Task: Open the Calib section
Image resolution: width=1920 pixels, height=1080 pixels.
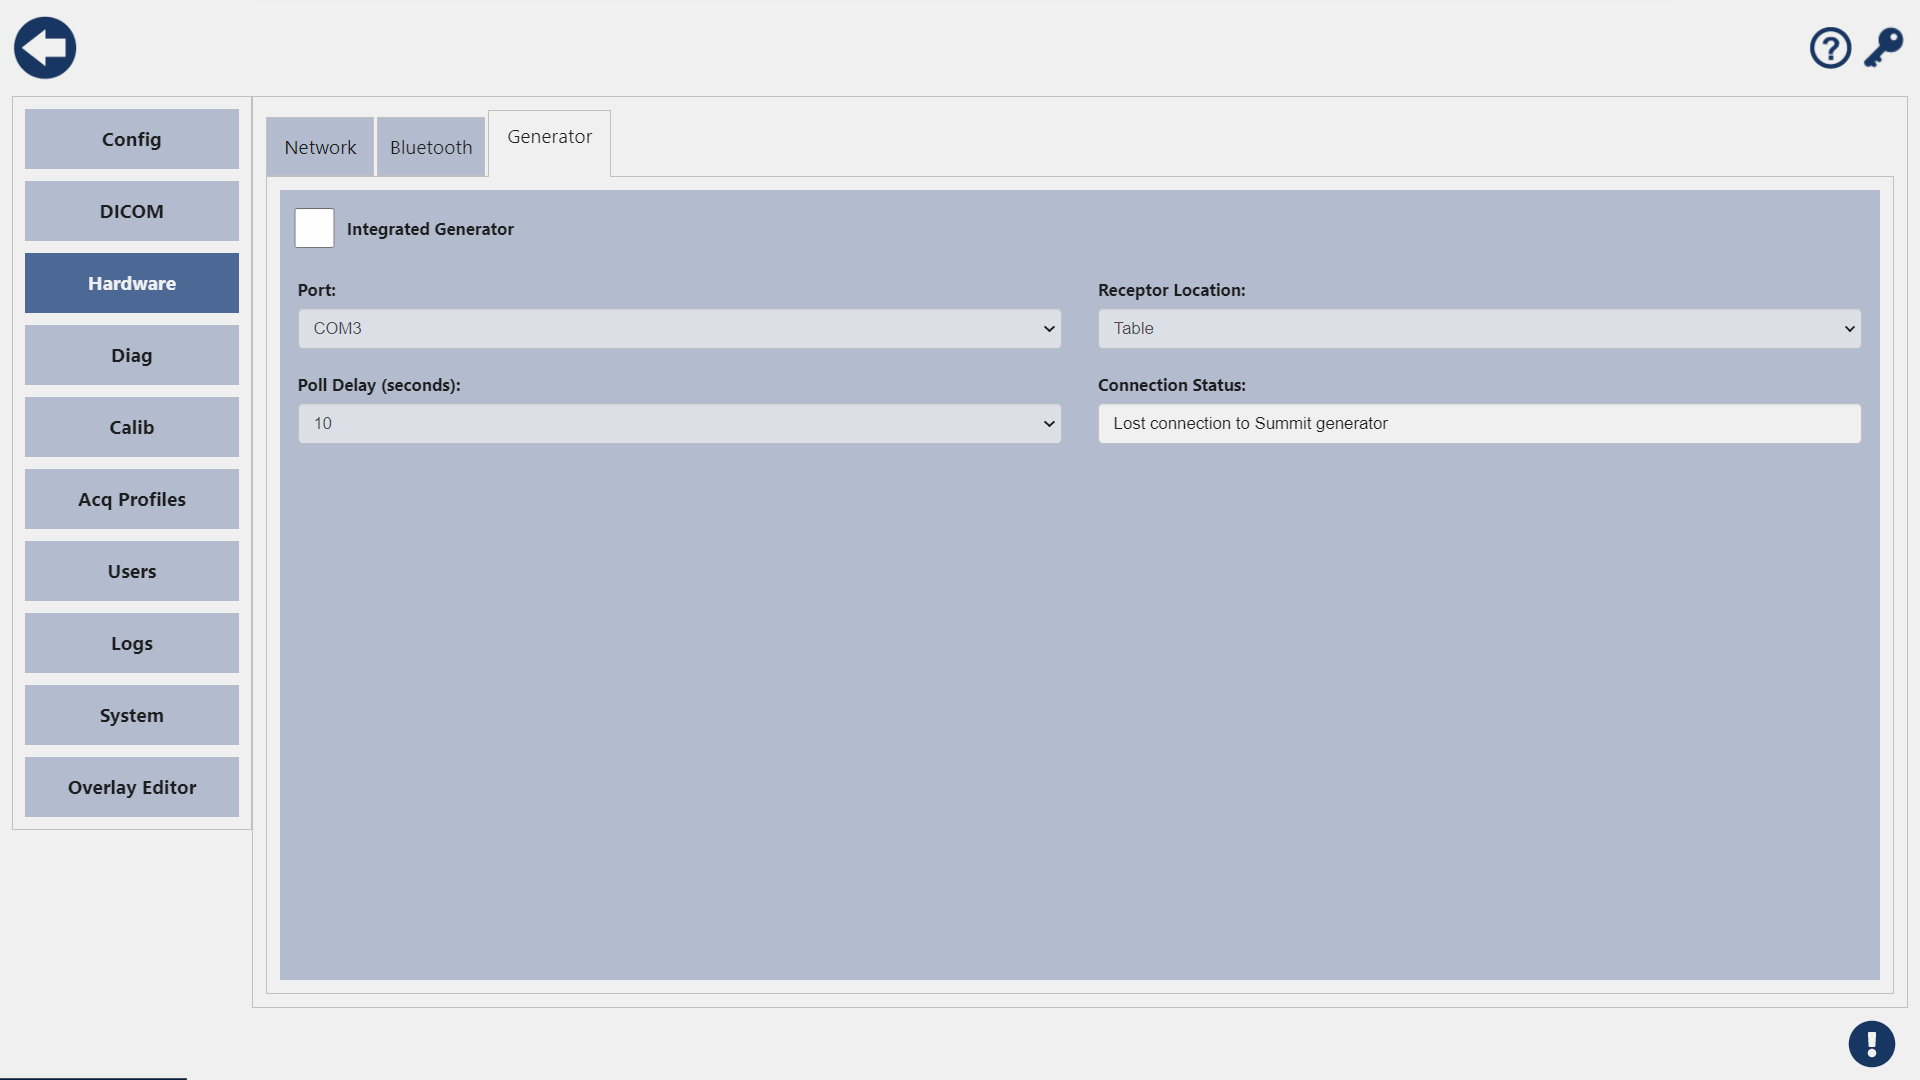Action: pyautogui.click(x=132, y=427)
